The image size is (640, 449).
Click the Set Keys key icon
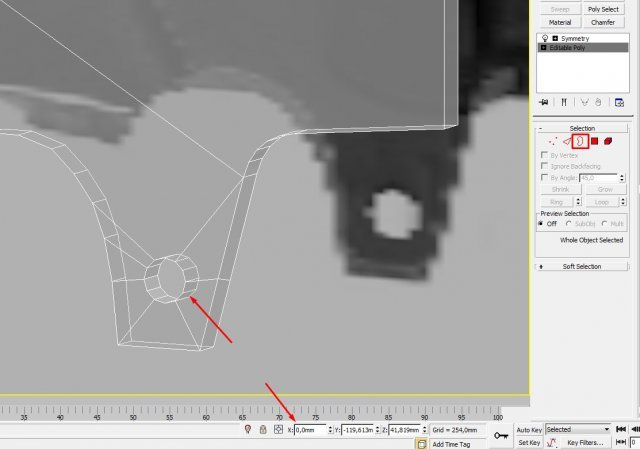click(500, 435)
